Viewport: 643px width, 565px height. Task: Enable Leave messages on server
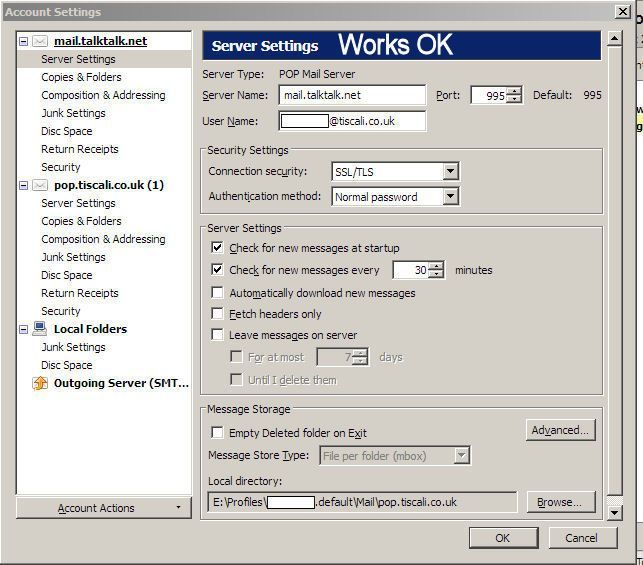pyautogui.click(x=217, y=335)
